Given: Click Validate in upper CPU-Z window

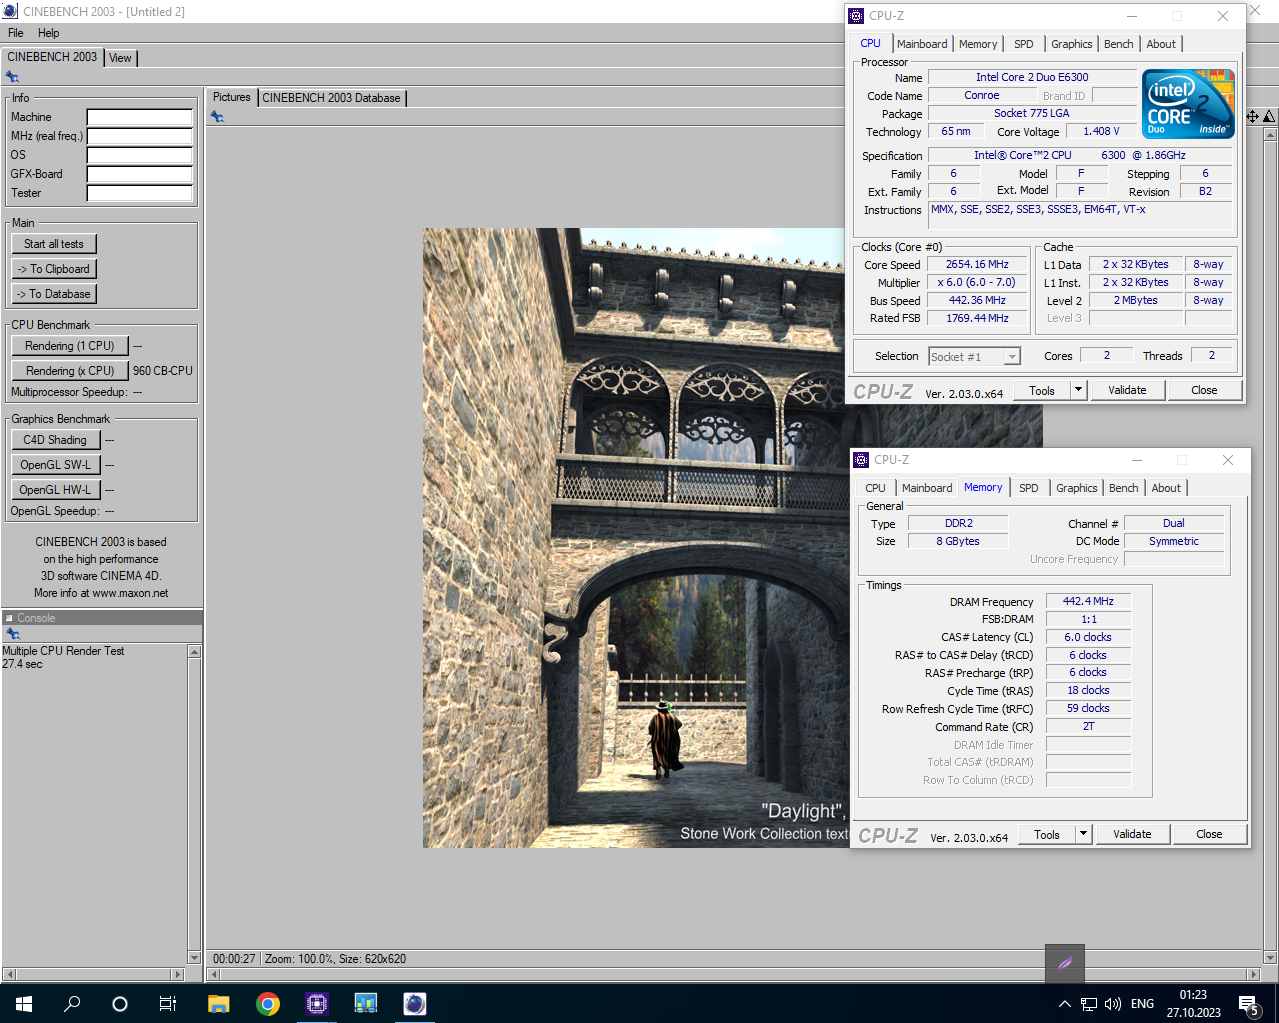Looking at the screenshot, I should pos(1127,390).
